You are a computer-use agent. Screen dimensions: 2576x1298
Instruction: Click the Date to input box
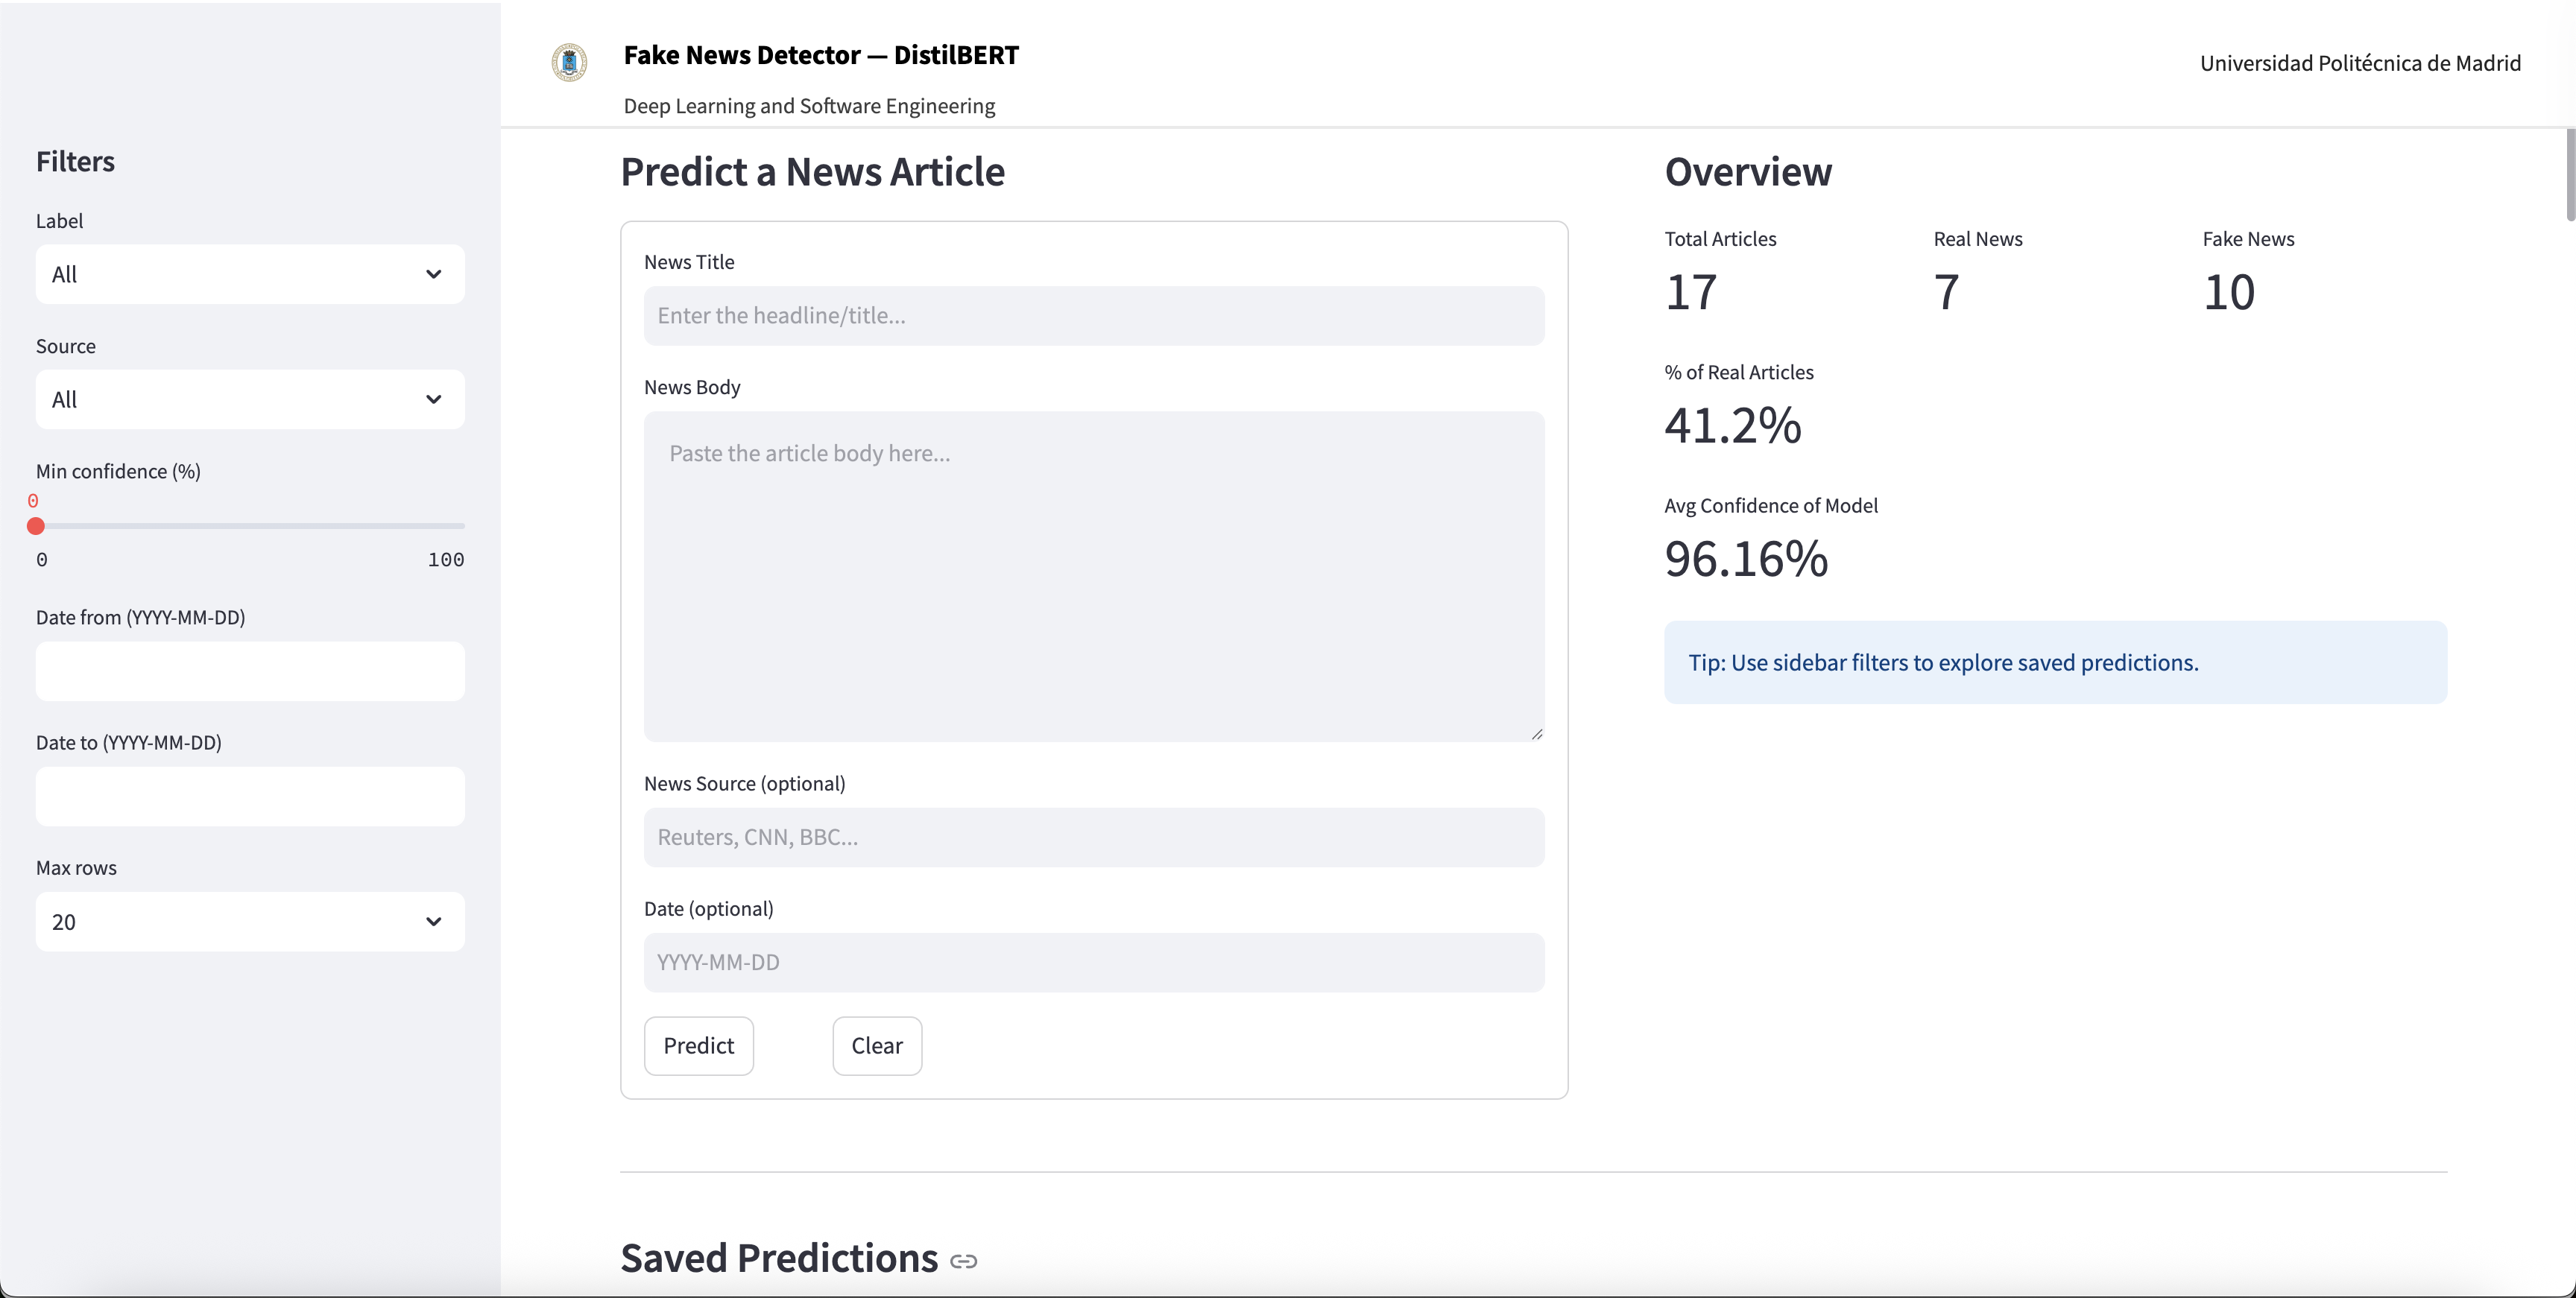click(249, 796)
